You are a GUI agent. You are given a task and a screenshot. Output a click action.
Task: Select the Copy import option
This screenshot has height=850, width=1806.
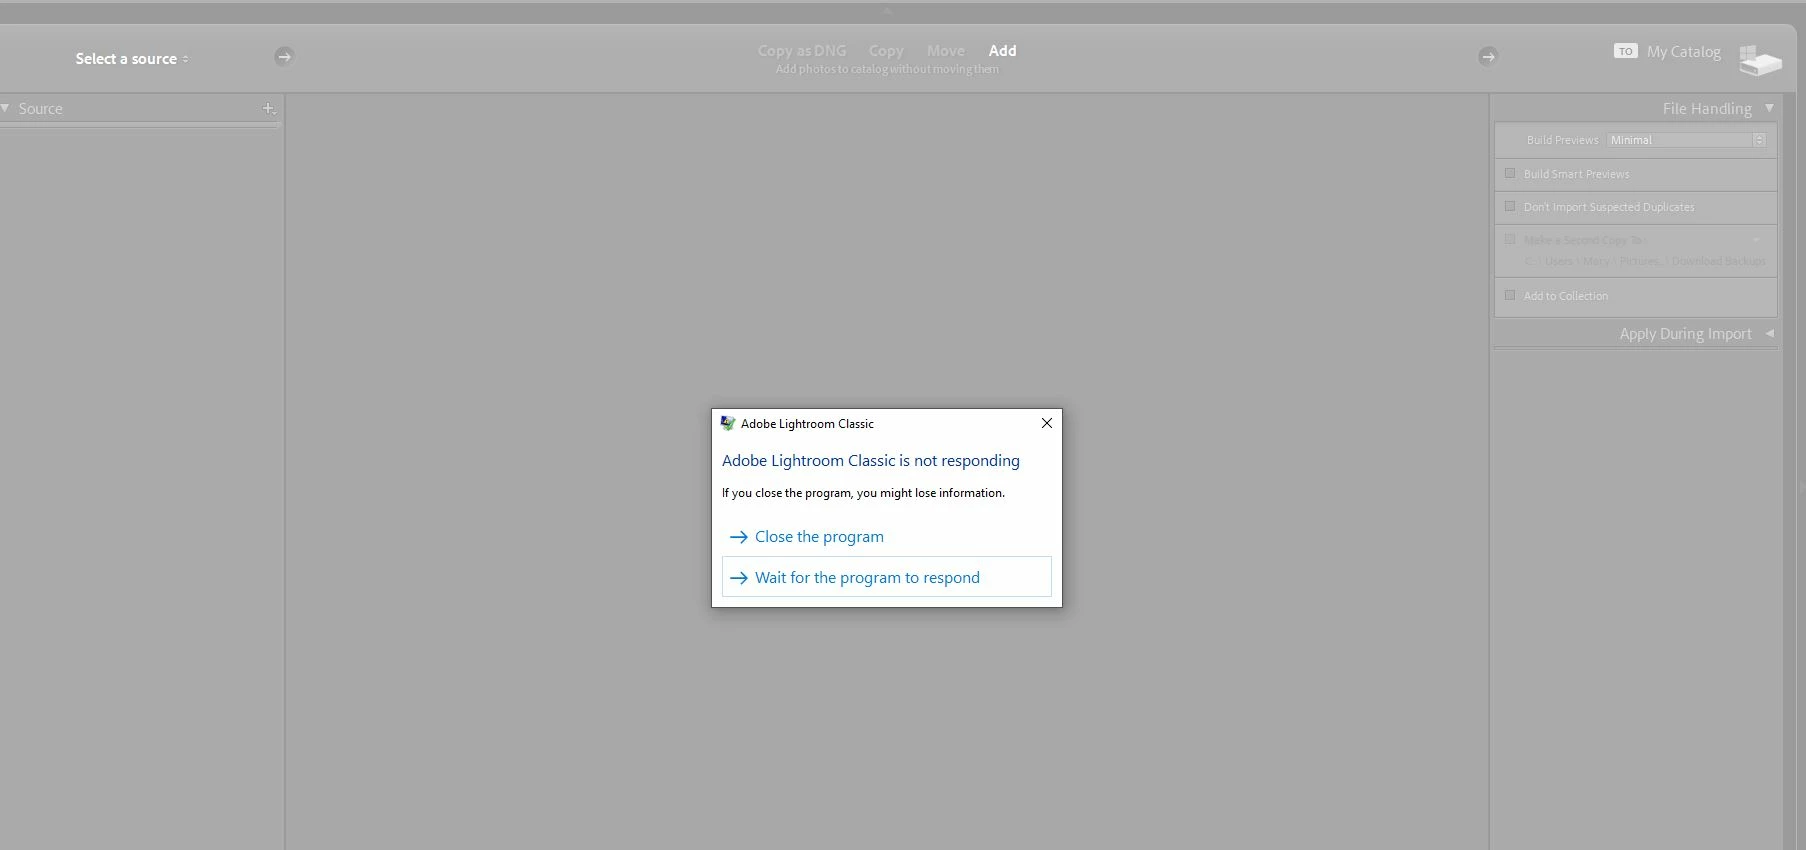886,50
